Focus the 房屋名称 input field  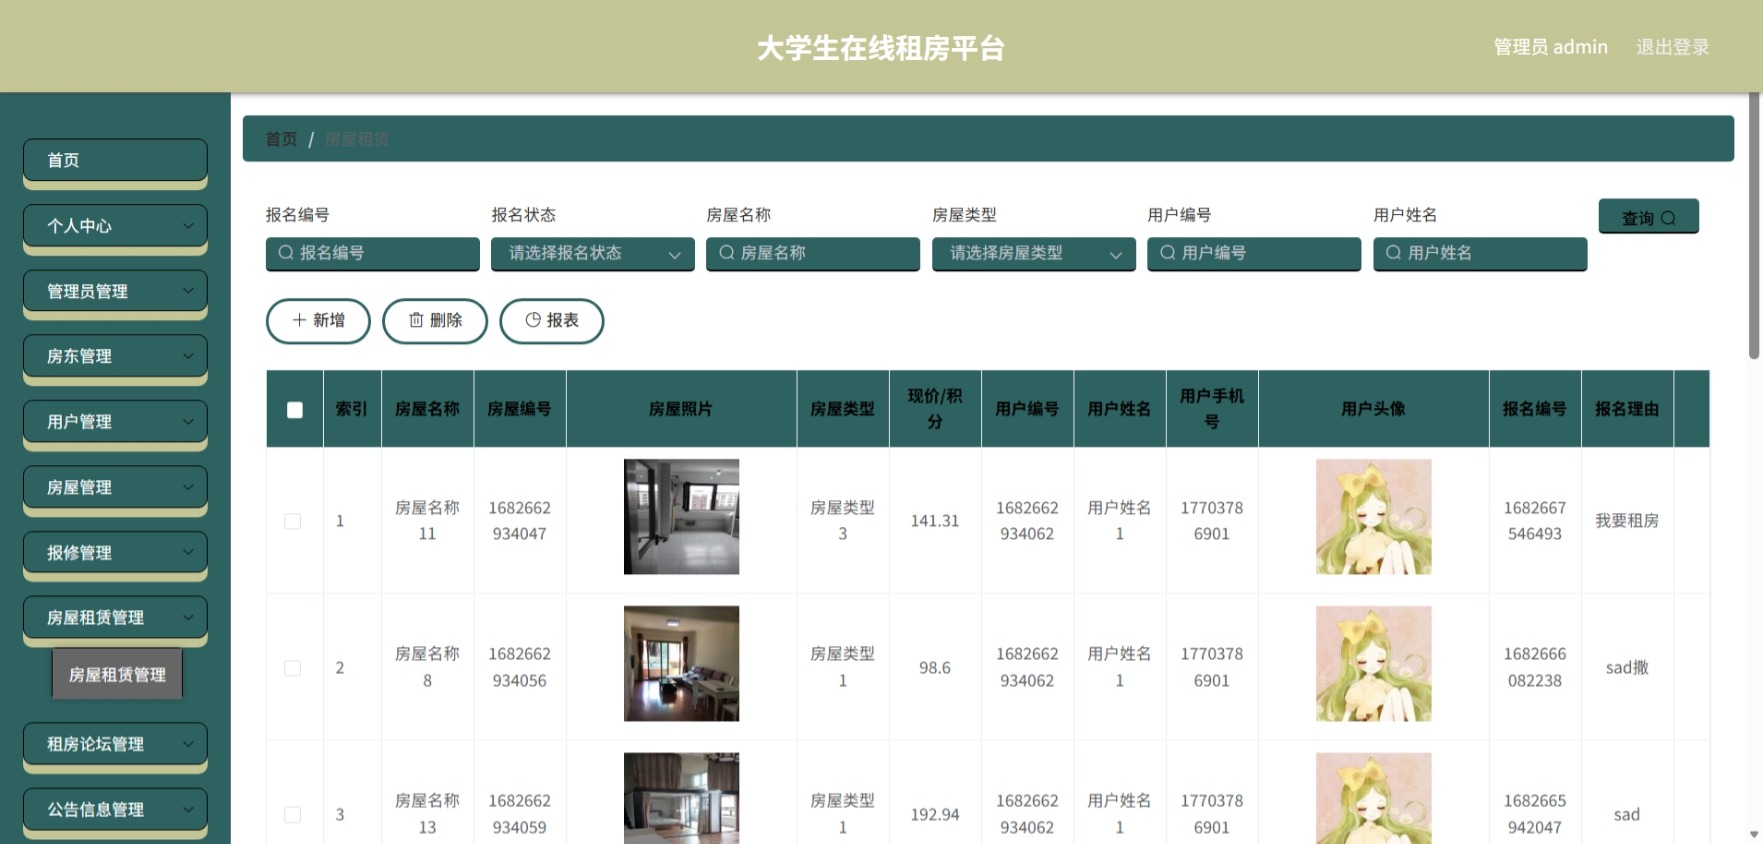point(813,254)
